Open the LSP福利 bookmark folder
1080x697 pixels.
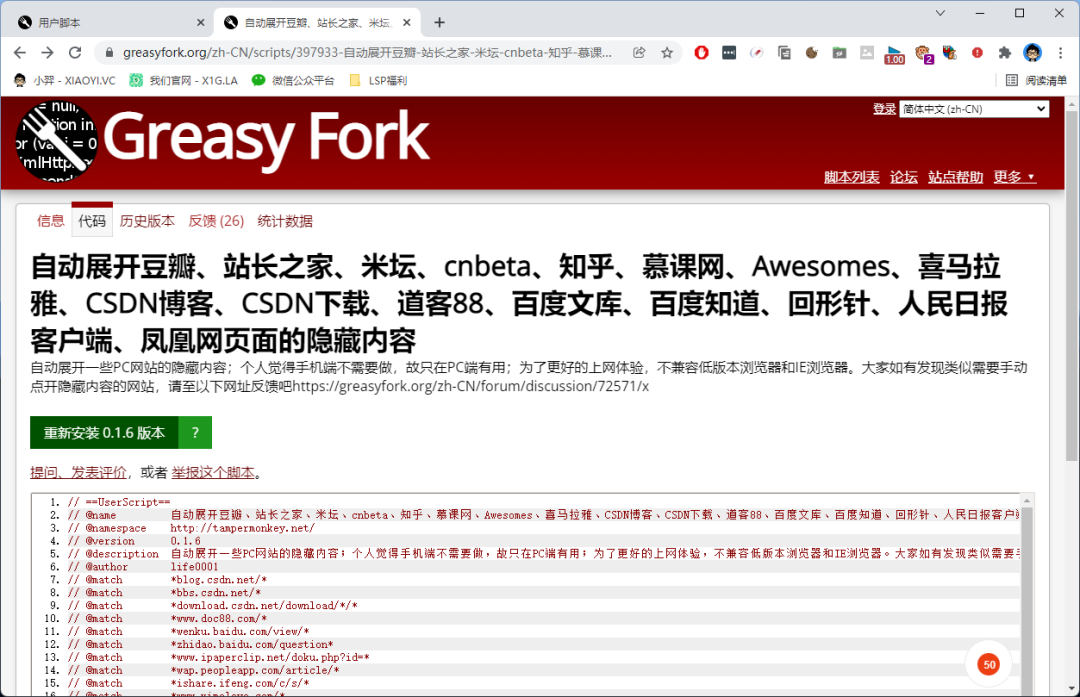click(378, 81)
